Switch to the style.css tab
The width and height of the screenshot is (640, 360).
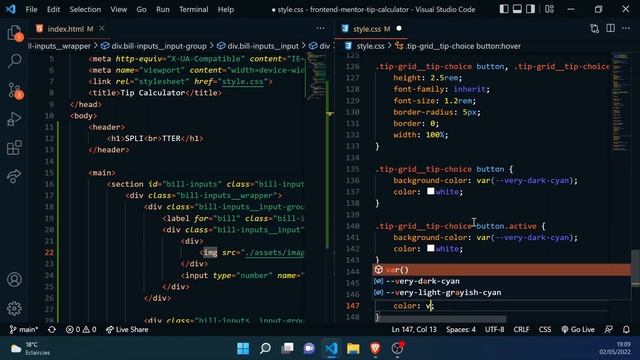pos(371,29)
